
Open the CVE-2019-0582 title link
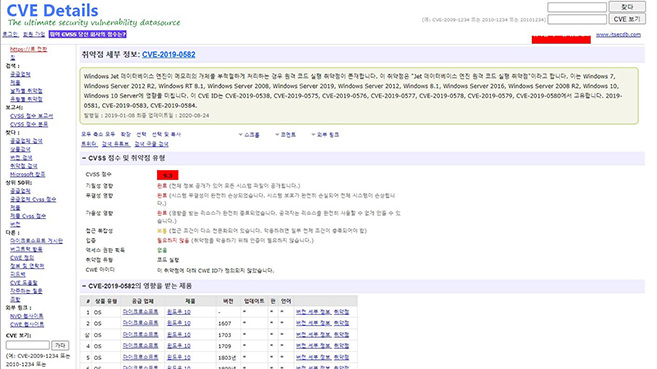168,54
